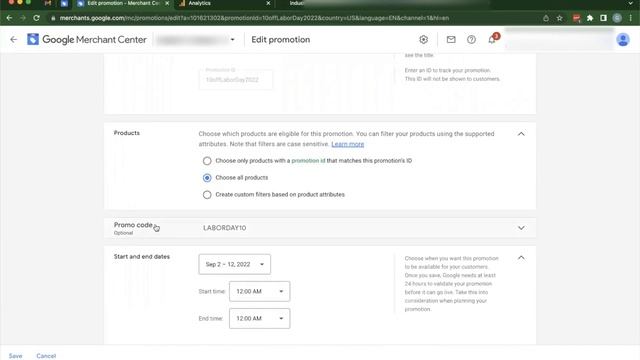Open the Chrome three-dot menu

tap(631, 18)
